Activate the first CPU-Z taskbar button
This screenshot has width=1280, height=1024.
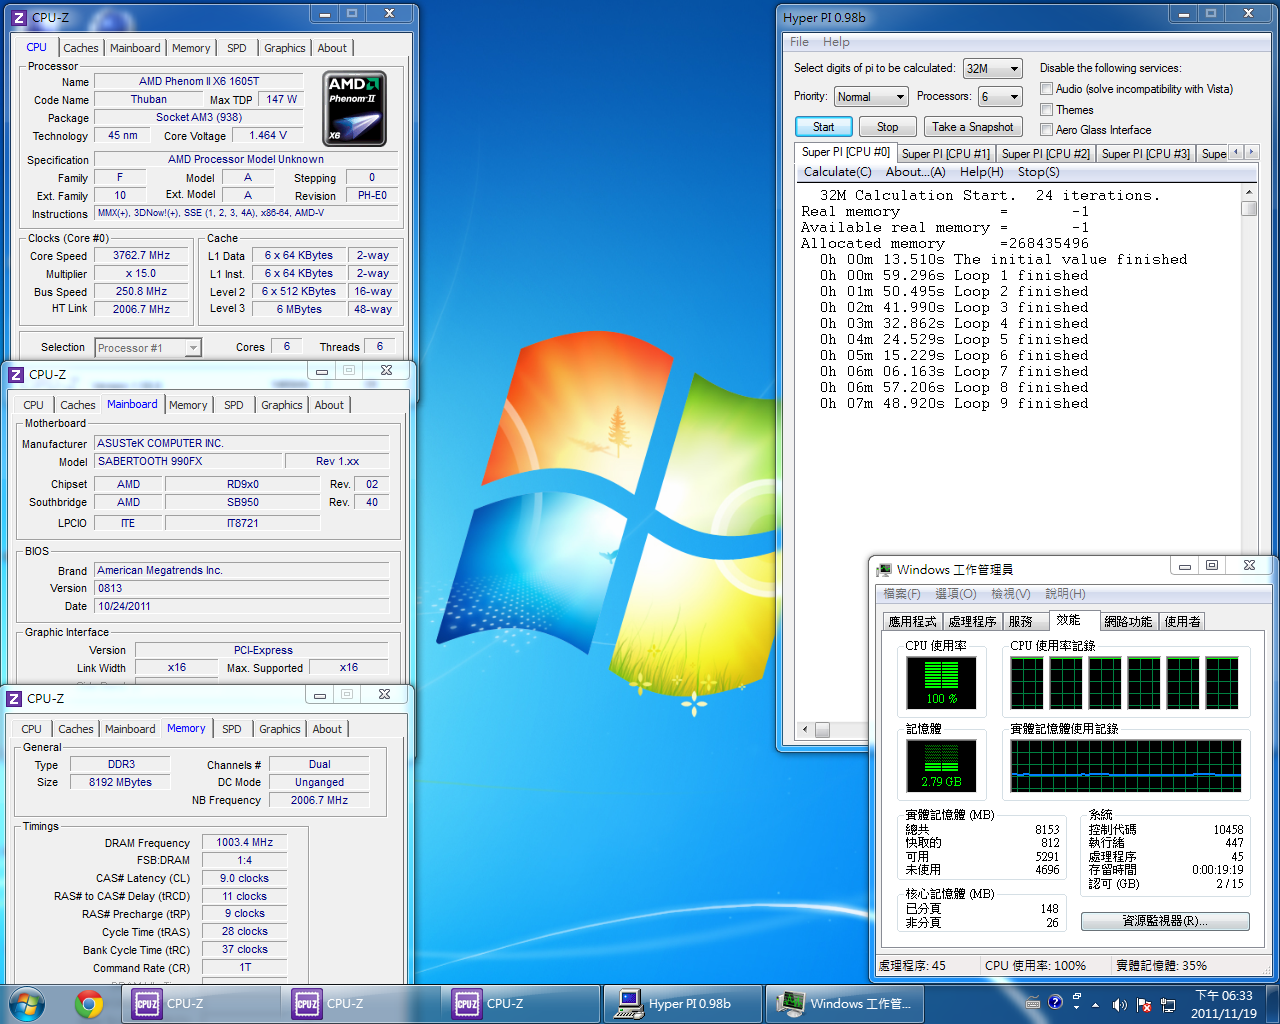[201, 1004]
